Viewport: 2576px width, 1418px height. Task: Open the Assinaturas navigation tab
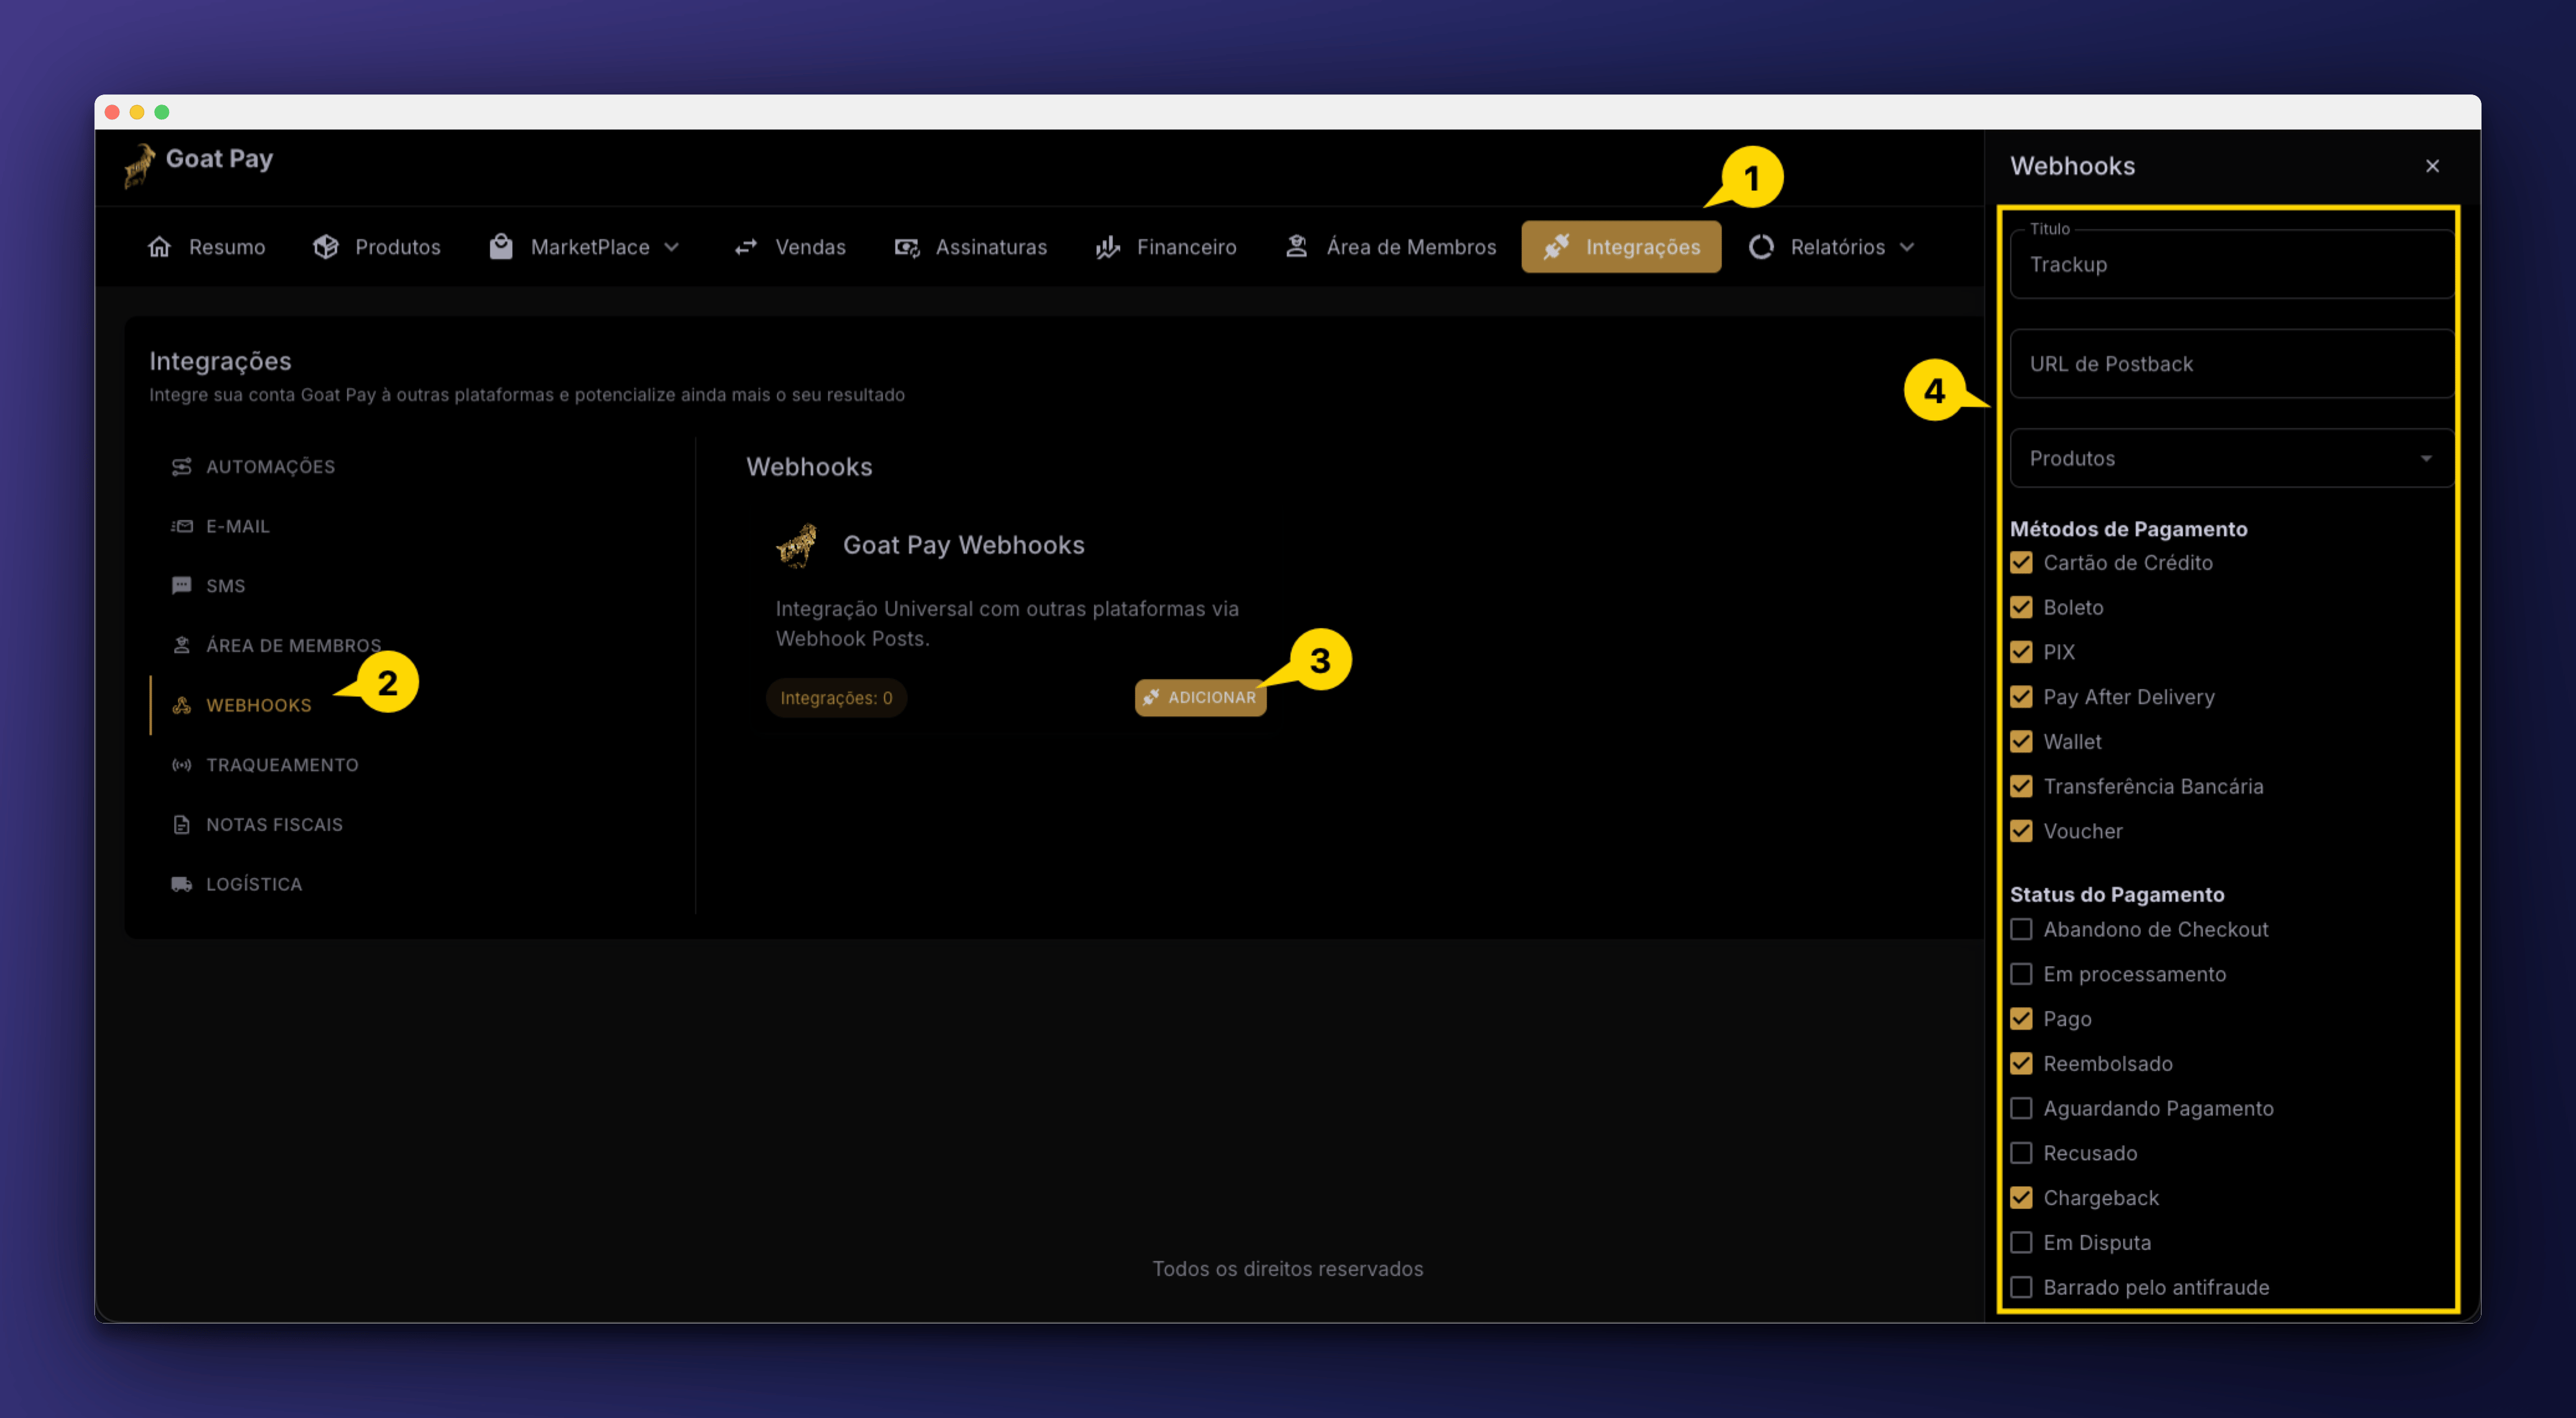[x=971, y=247]
